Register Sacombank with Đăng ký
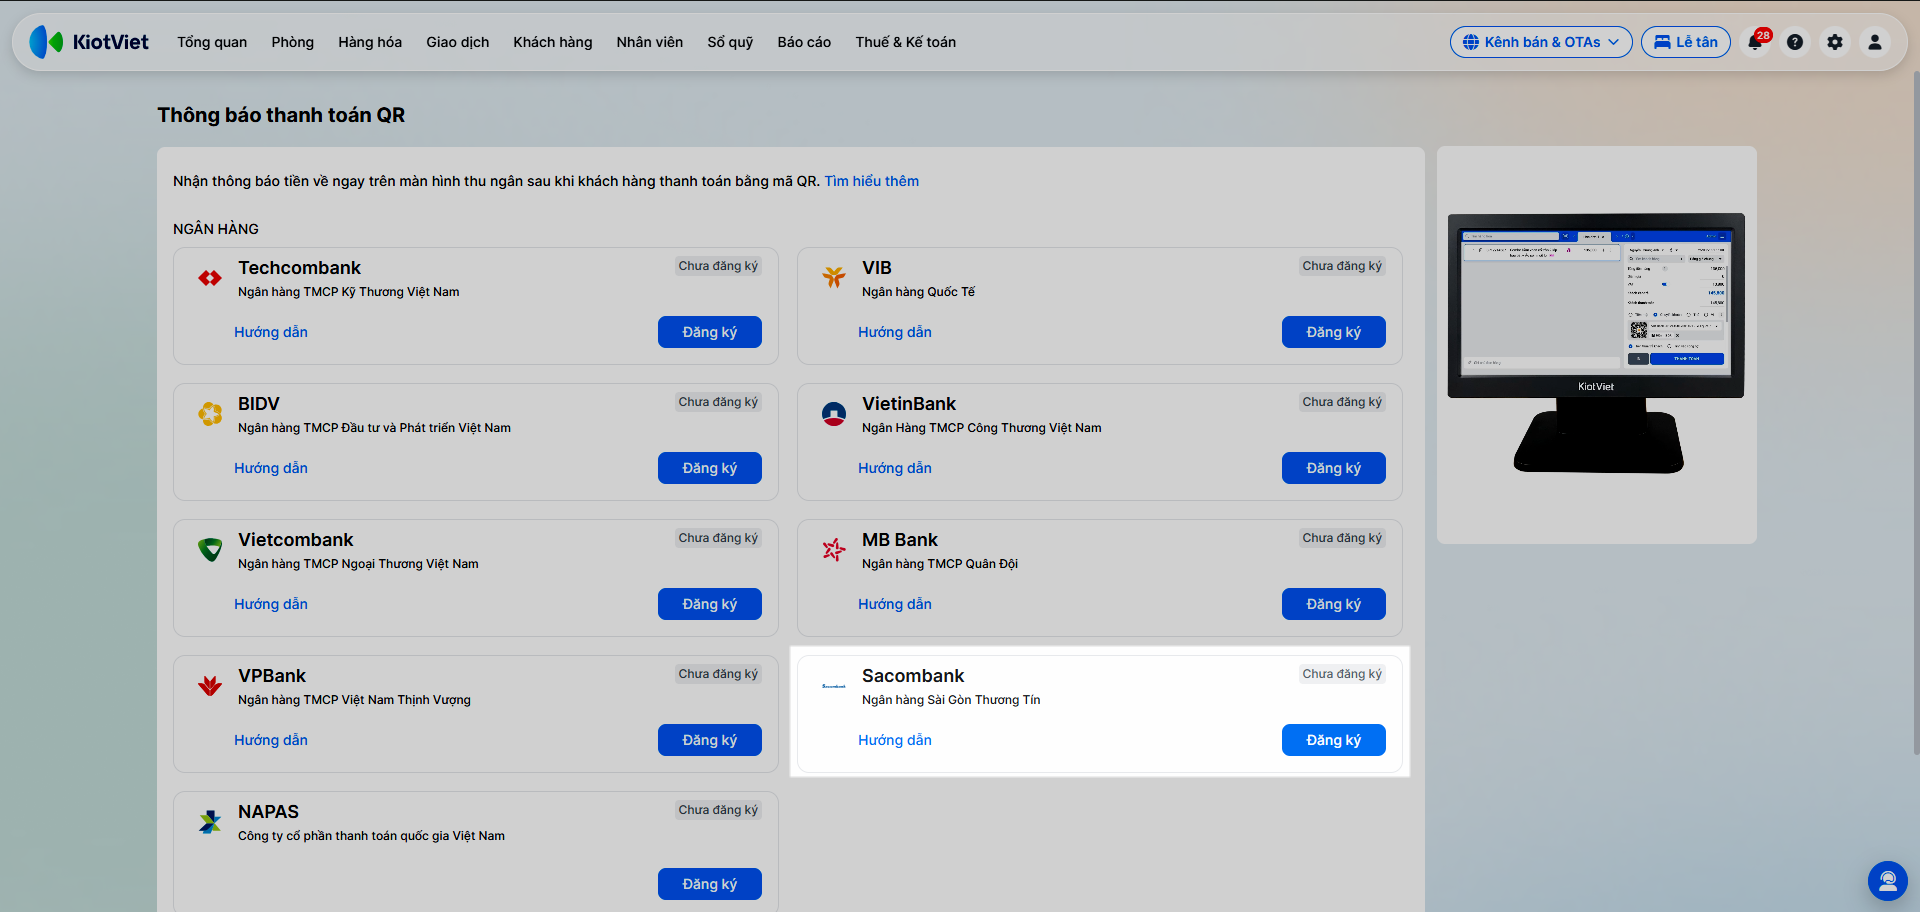Image resolution: width=1920 pixels, height=912 pixels. click(x=1334, y=740)
